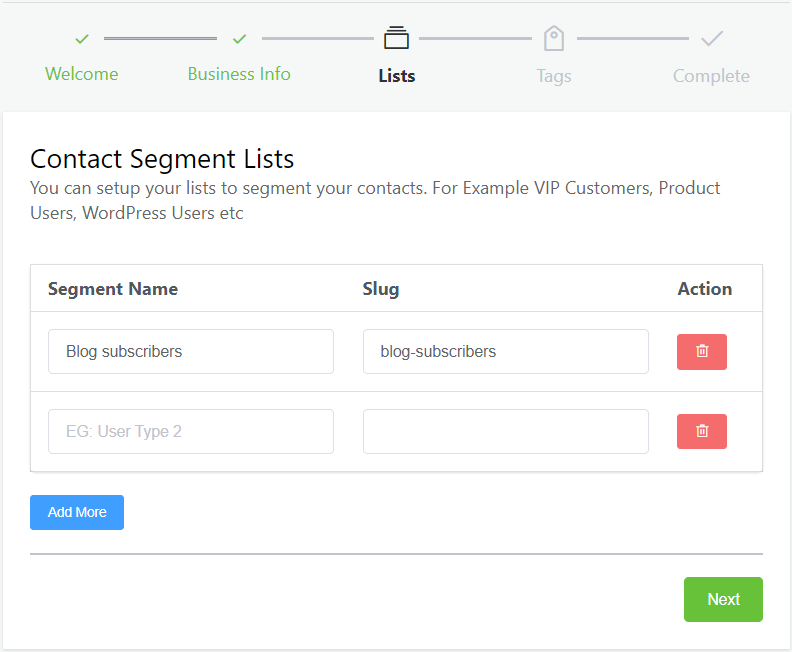The image size is (792, 652).
Task: Click the Welcome step checkmark icon
Action: click(82, 39)
